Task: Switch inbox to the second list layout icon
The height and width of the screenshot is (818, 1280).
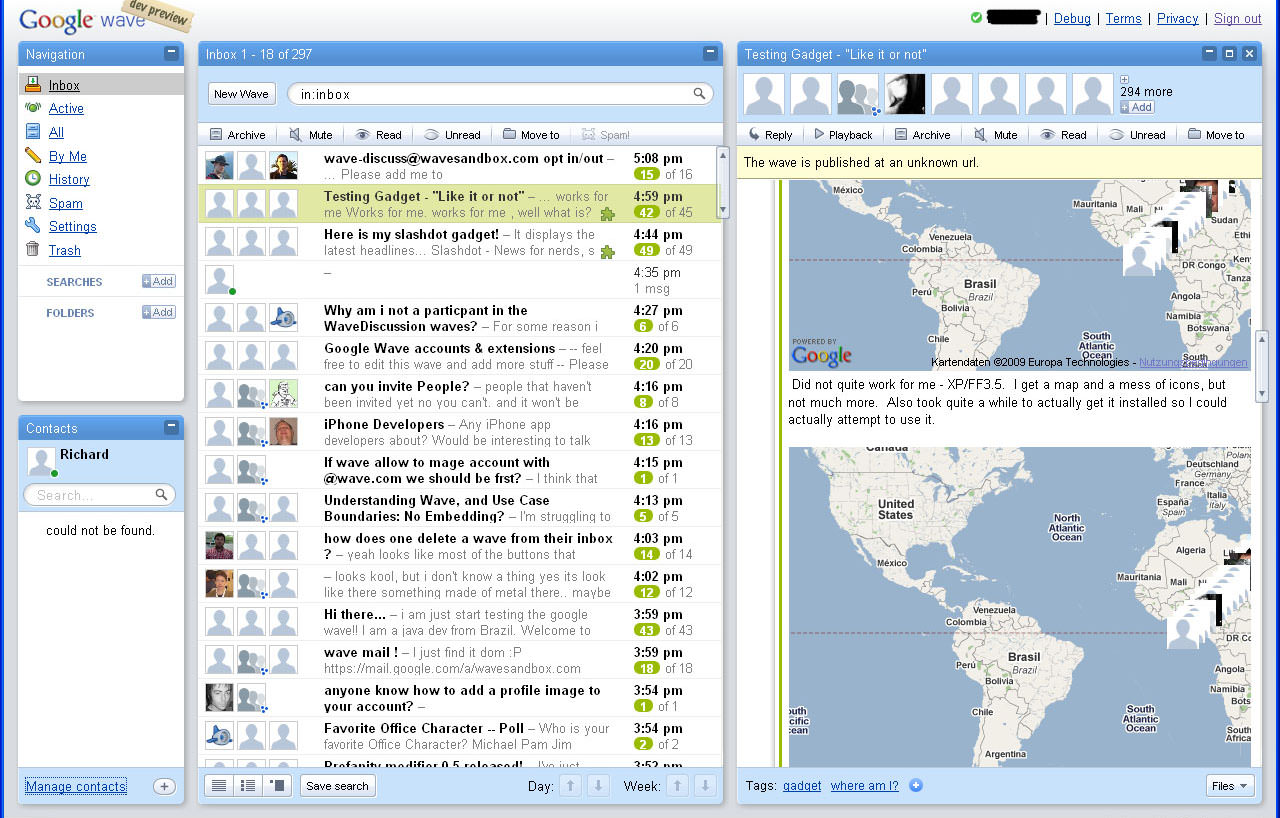Action: click(248, 786)
